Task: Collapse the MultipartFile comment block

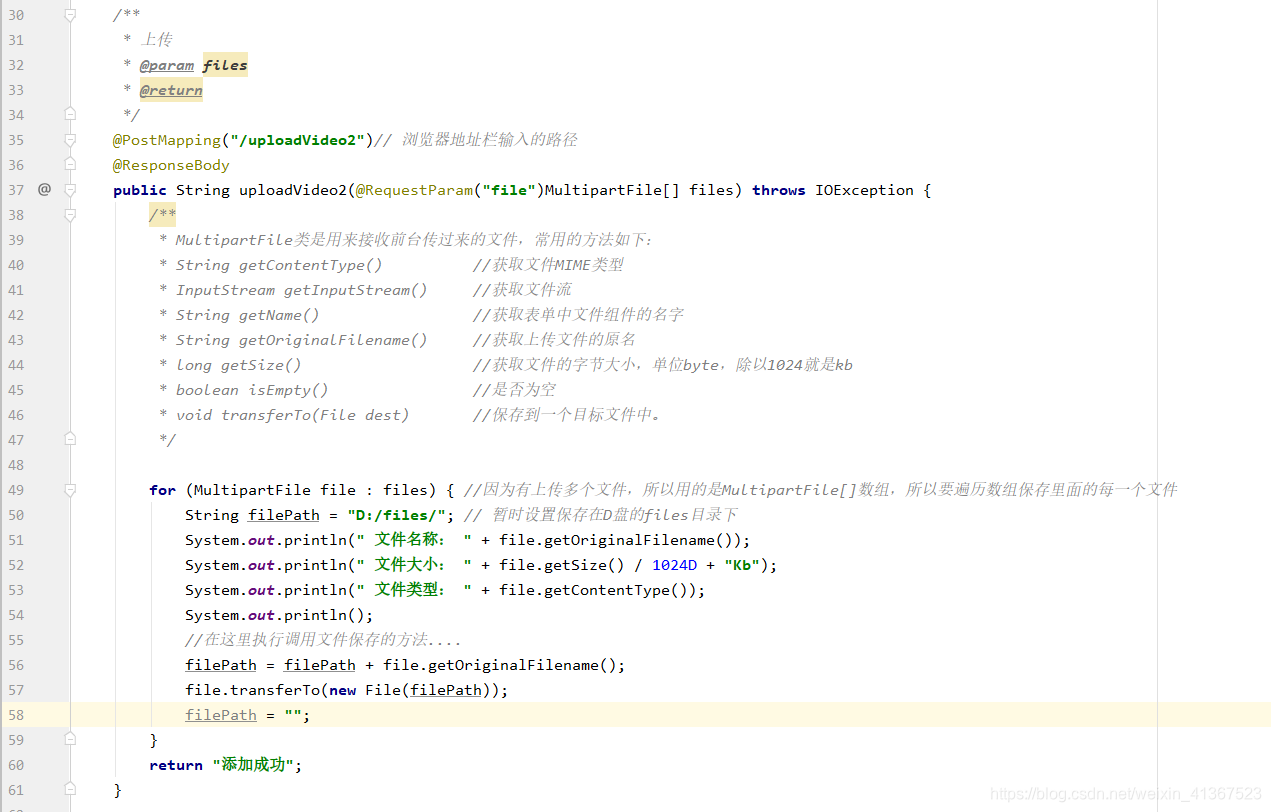Action: [69, 214]
